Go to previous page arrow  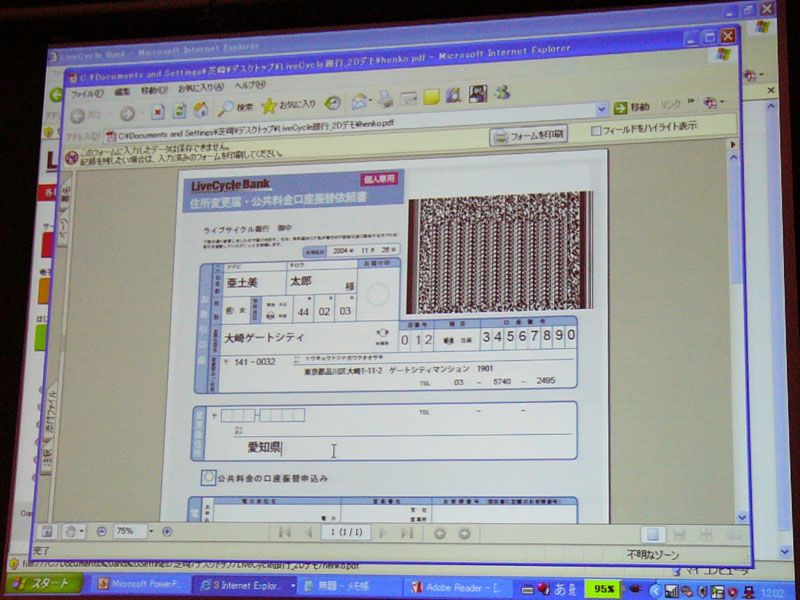[x=309, y=532]
